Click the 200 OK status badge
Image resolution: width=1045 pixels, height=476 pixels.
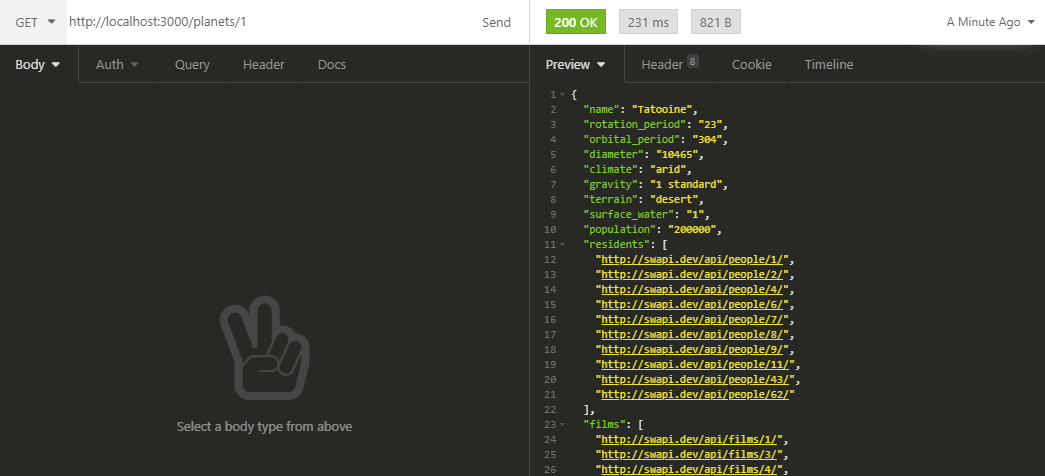pos(576,22)
